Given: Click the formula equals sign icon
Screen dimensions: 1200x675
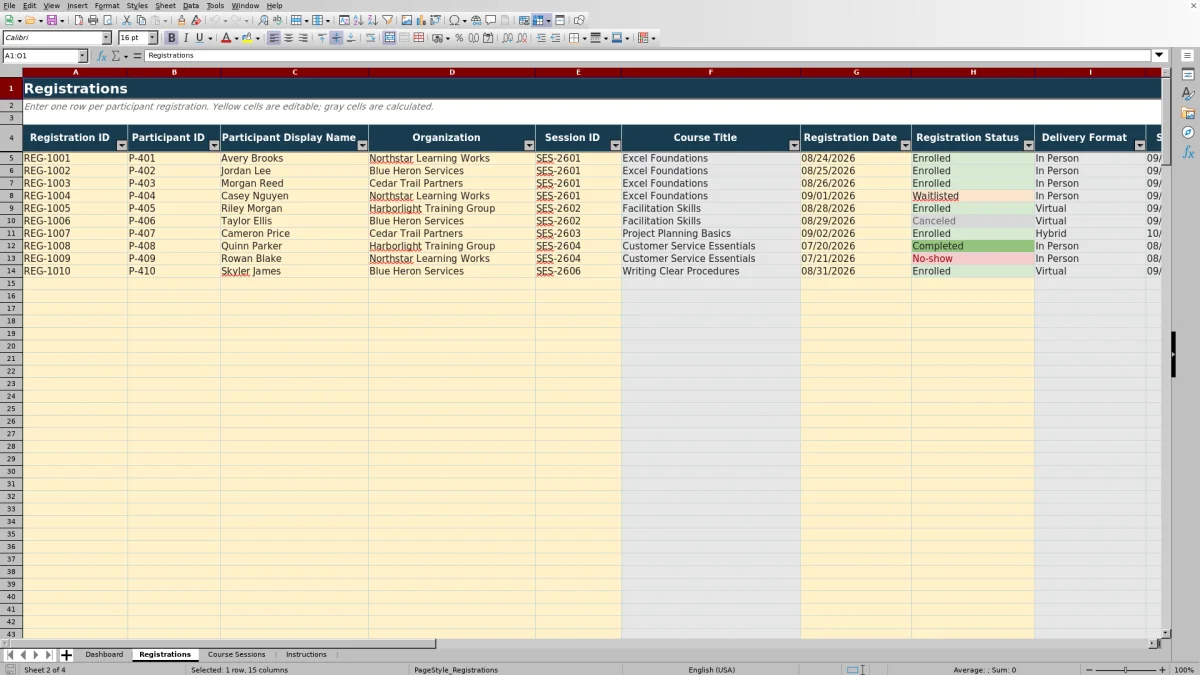Looking at the screenshot, I should click(137, 56).
